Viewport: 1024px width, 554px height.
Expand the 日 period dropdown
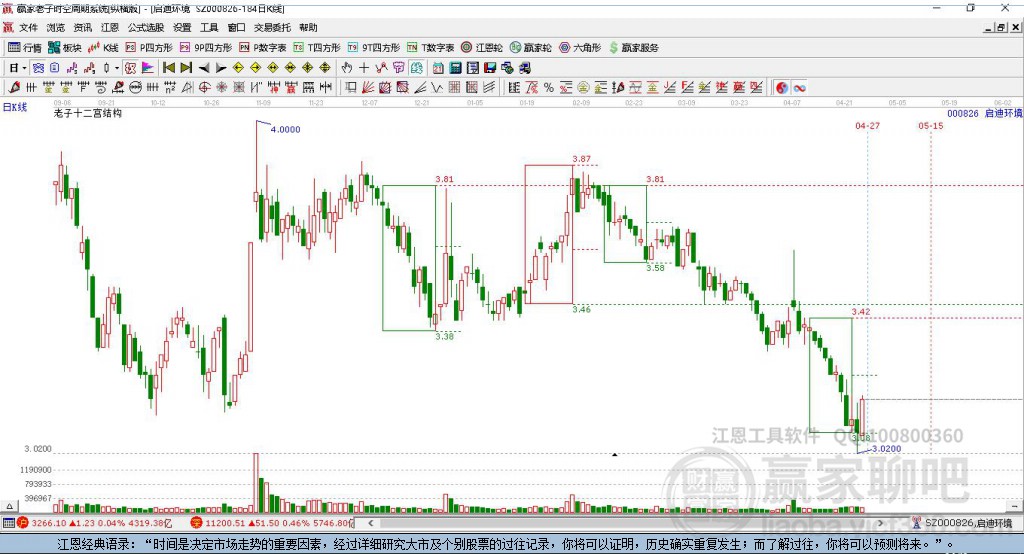point(24,68)
